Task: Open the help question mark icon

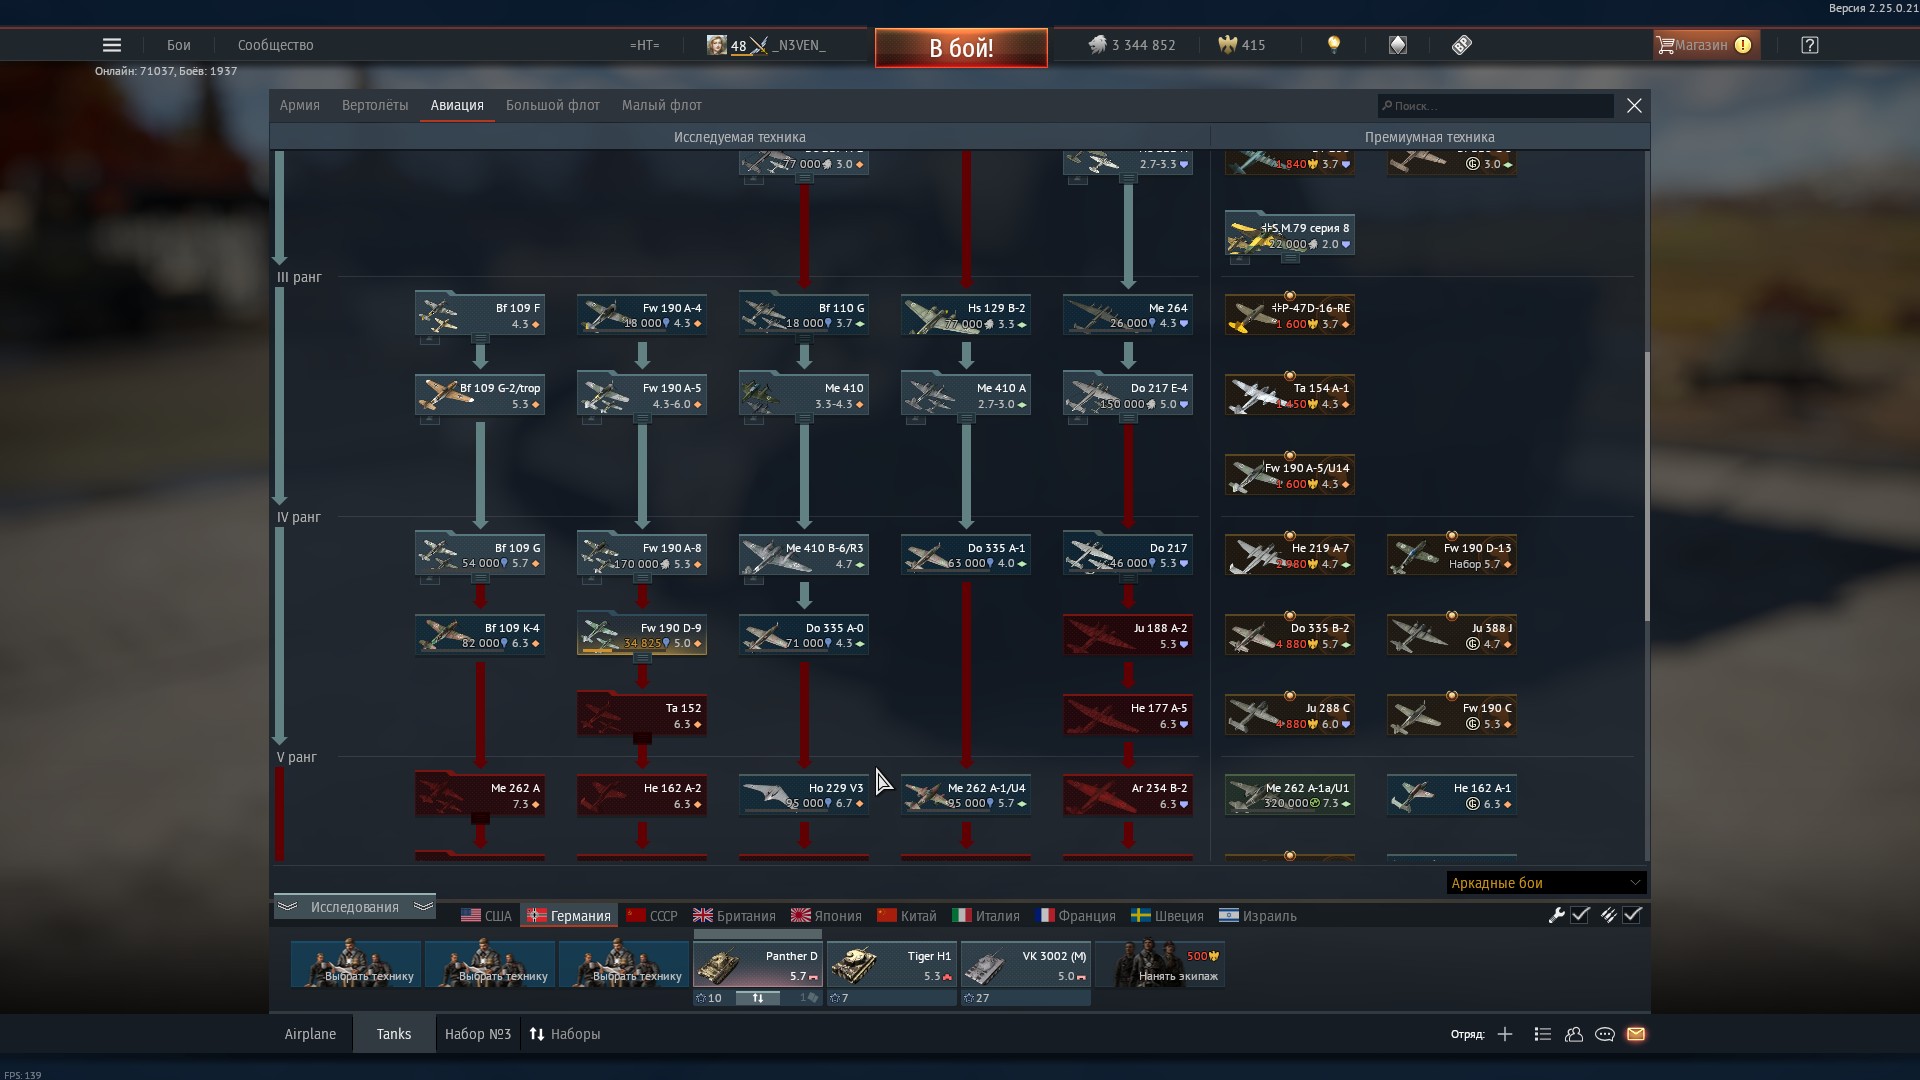Action: (1810, 45)
